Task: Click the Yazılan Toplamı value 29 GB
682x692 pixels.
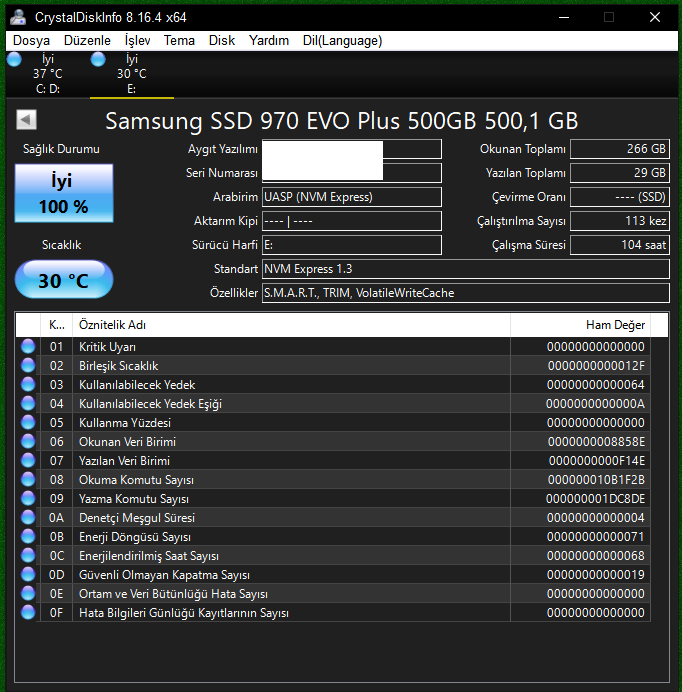Action: 620,173
